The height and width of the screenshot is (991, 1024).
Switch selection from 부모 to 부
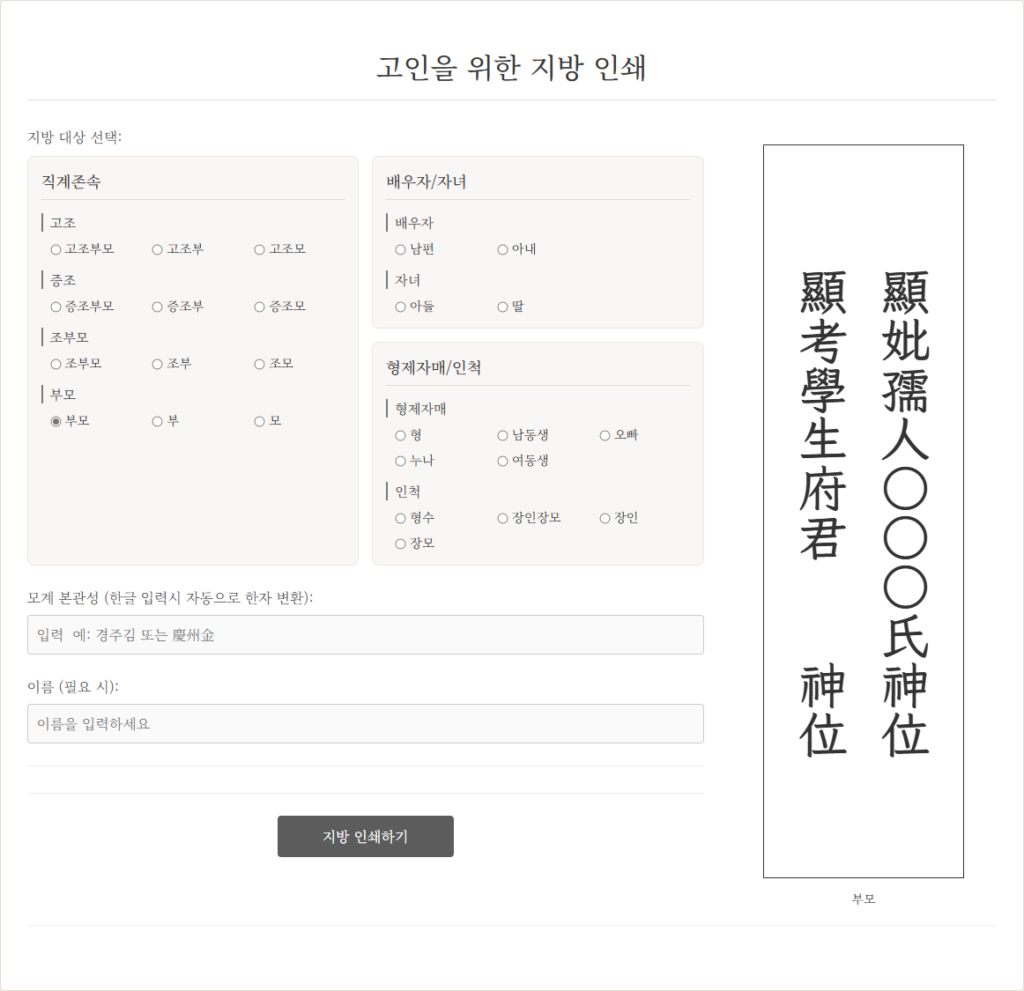click(156, 420)
